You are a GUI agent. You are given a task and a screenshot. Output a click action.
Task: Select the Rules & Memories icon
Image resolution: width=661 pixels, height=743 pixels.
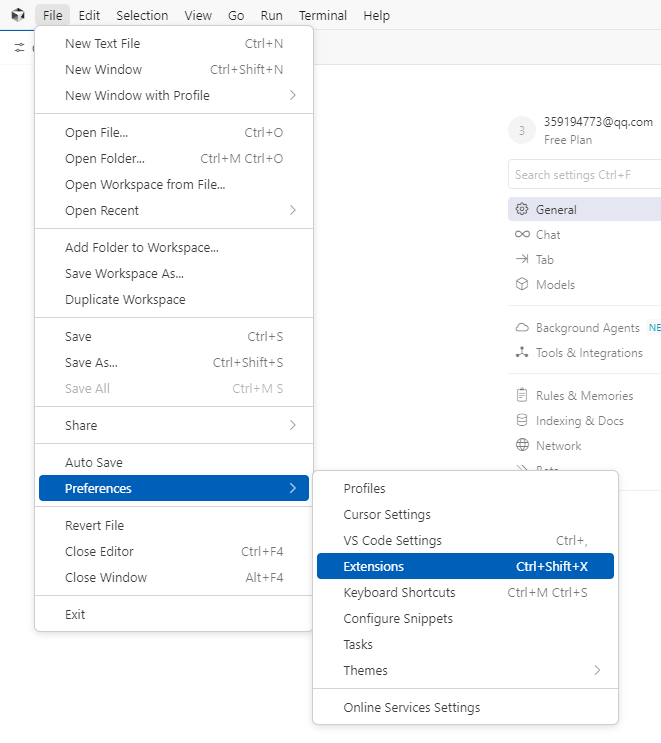[x=522, y=396]
